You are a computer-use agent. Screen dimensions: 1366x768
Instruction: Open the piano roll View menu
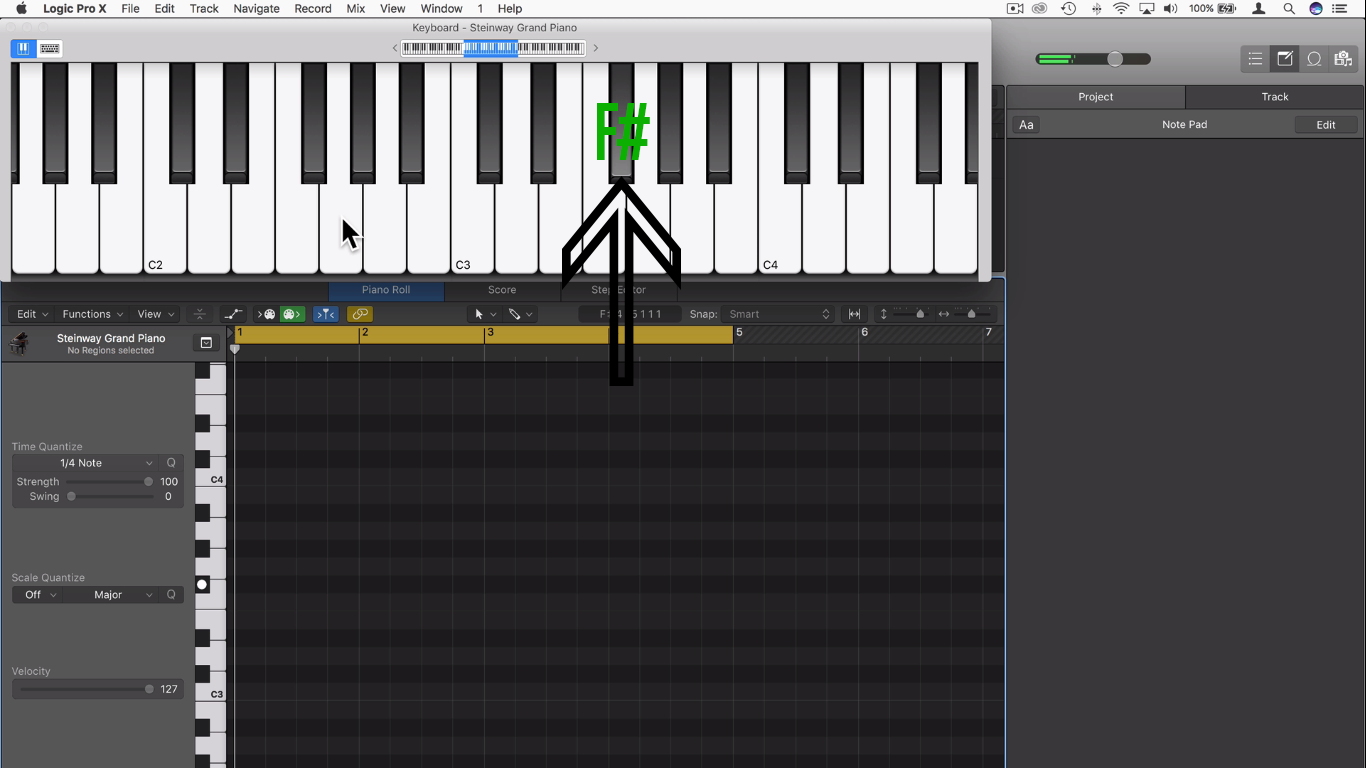(x=155, y=314)
